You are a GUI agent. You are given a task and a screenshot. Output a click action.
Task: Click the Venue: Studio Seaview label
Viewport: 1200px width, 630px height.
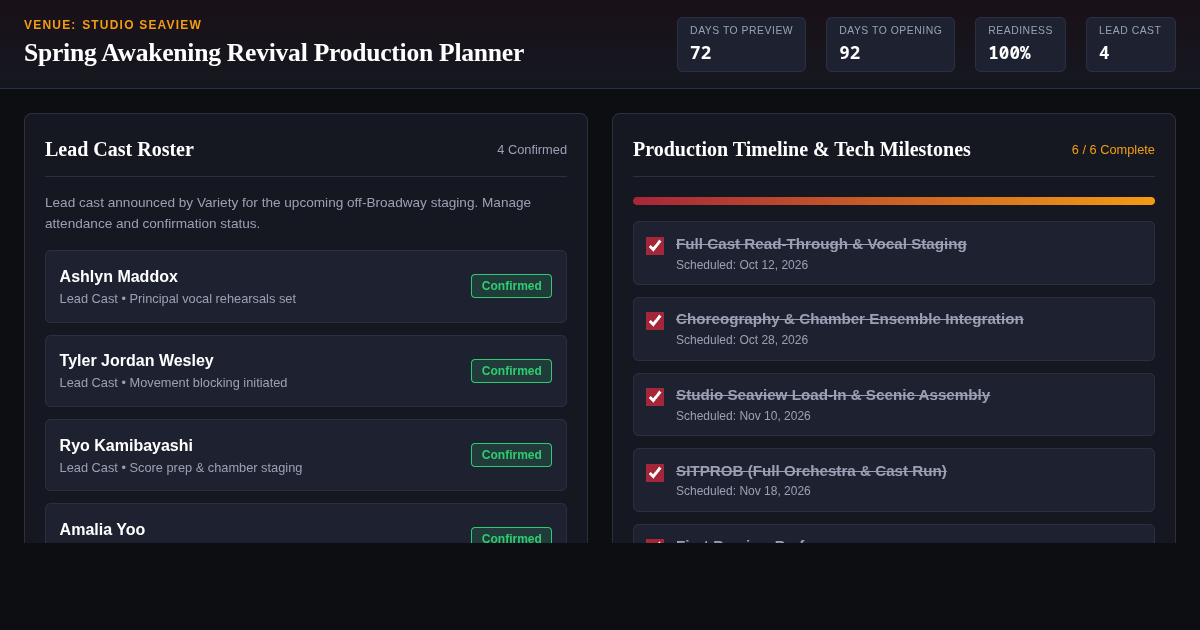(113, 25)
